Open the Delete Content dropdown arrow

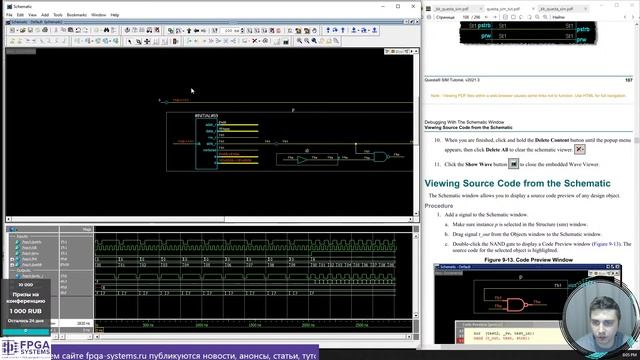point(259,41)
